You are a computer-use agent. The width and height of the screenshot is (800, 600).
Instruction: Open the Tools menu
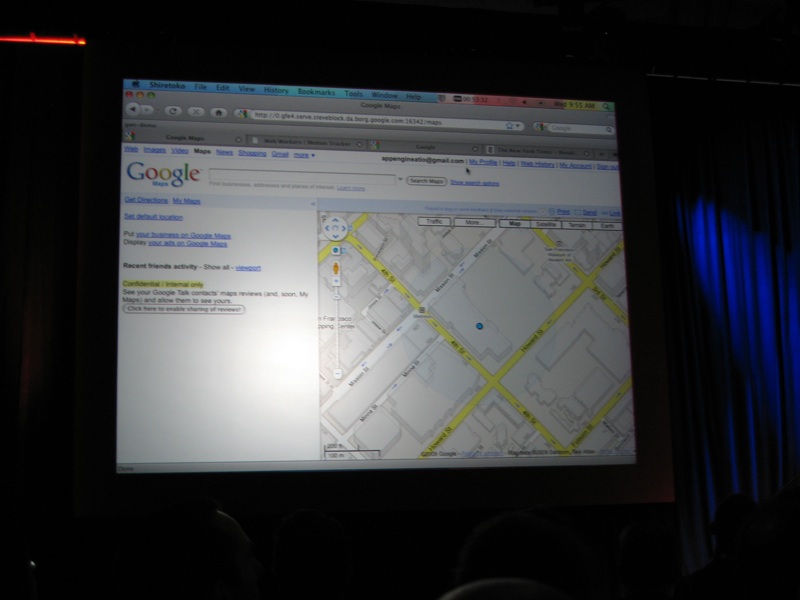[353, 93]
